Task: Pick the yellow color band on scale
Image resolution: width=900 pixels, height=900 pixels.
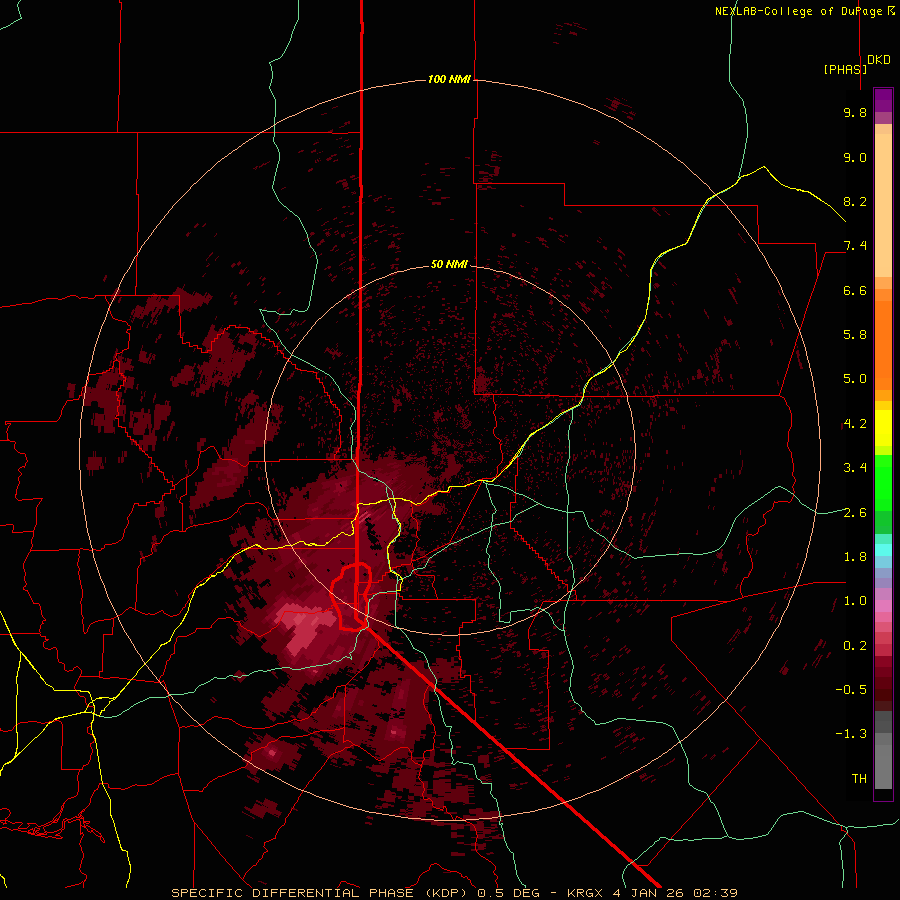Action: [883, 428]
